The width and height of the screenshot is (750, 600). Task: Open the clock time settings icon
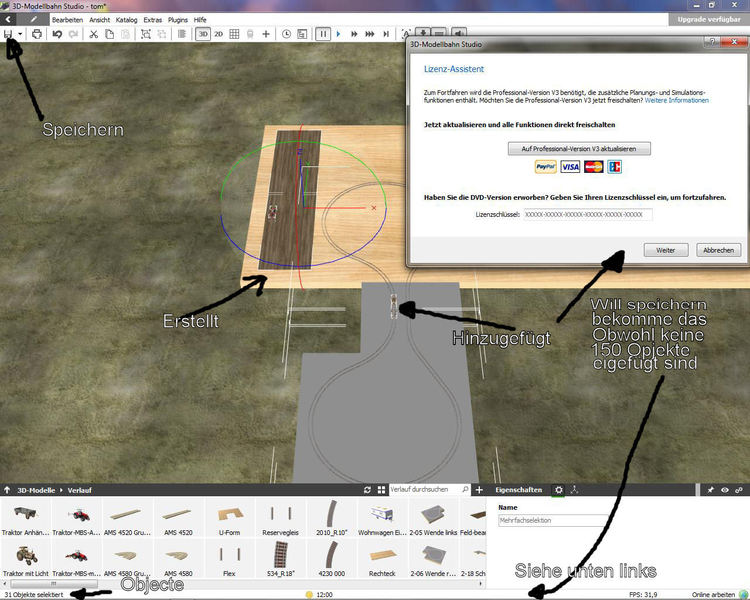point(286,34)
